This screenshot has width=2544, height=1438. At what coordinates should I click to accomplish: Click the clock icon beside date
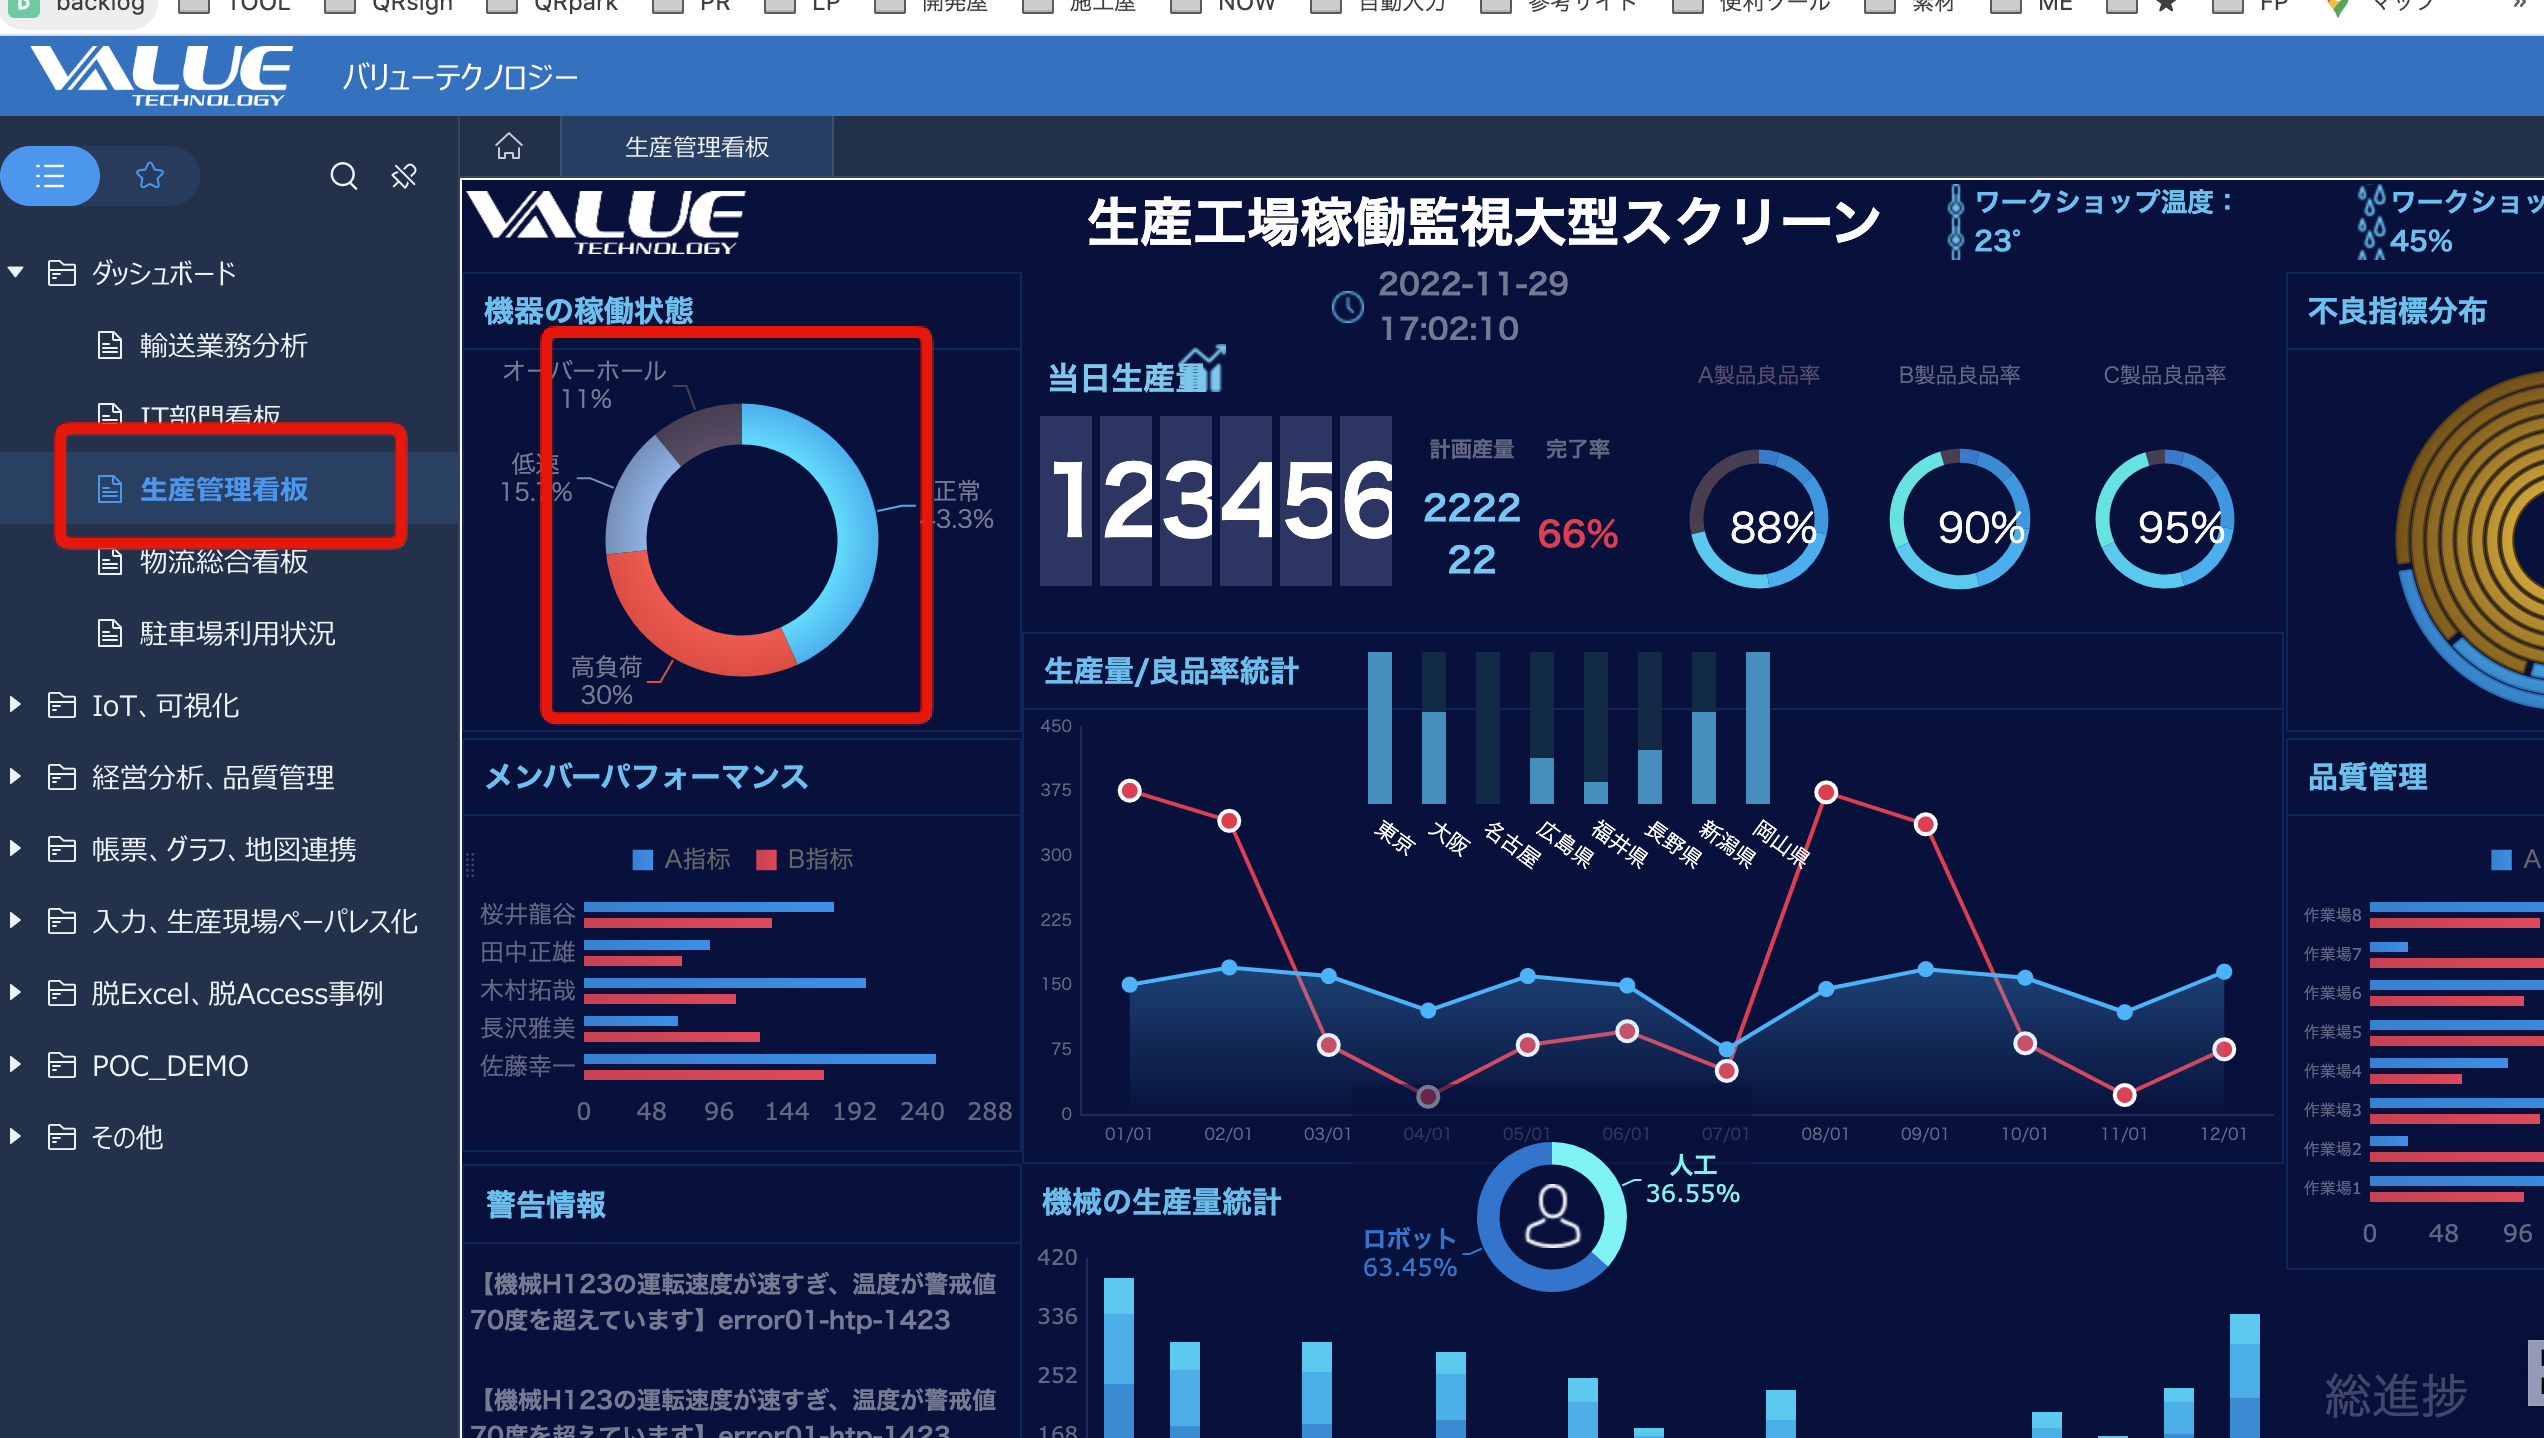click(x=1347, y=307)
